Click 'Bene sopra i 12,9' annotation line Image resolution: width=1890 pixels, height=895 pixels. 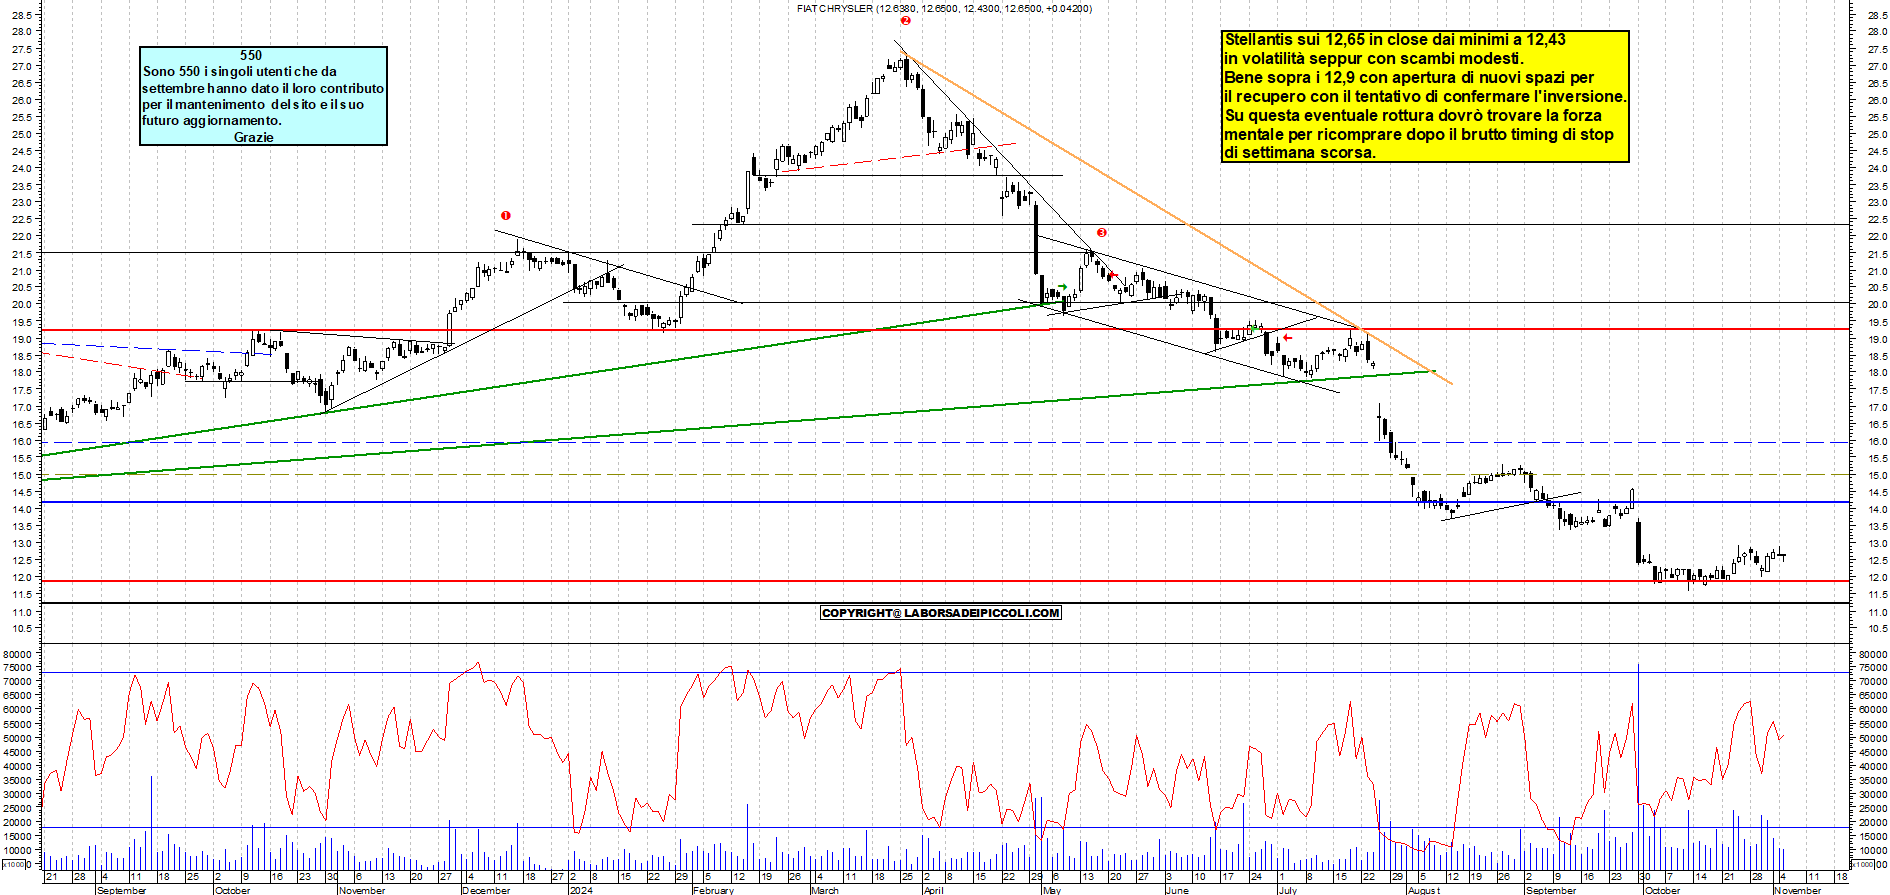pos(1410,77)
